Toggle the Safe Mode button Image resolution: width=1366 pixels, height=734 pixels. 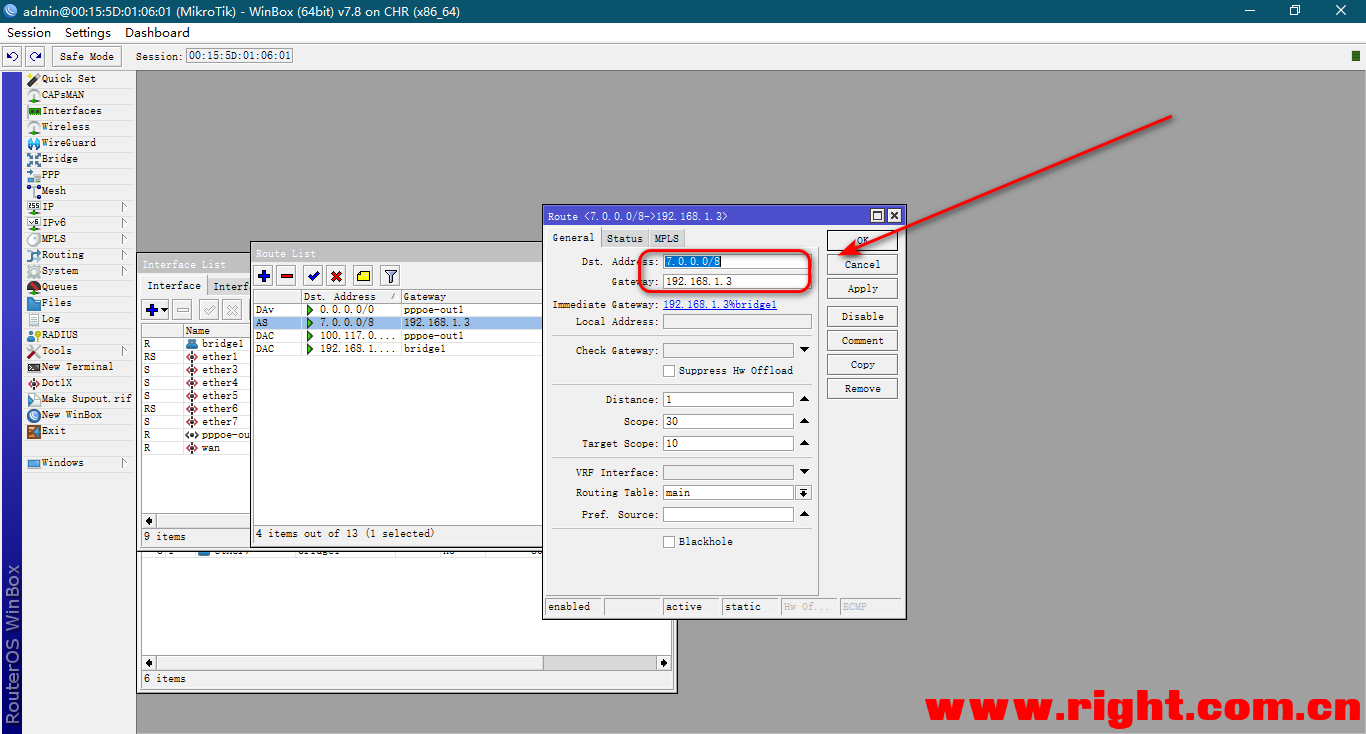point(87,56)
